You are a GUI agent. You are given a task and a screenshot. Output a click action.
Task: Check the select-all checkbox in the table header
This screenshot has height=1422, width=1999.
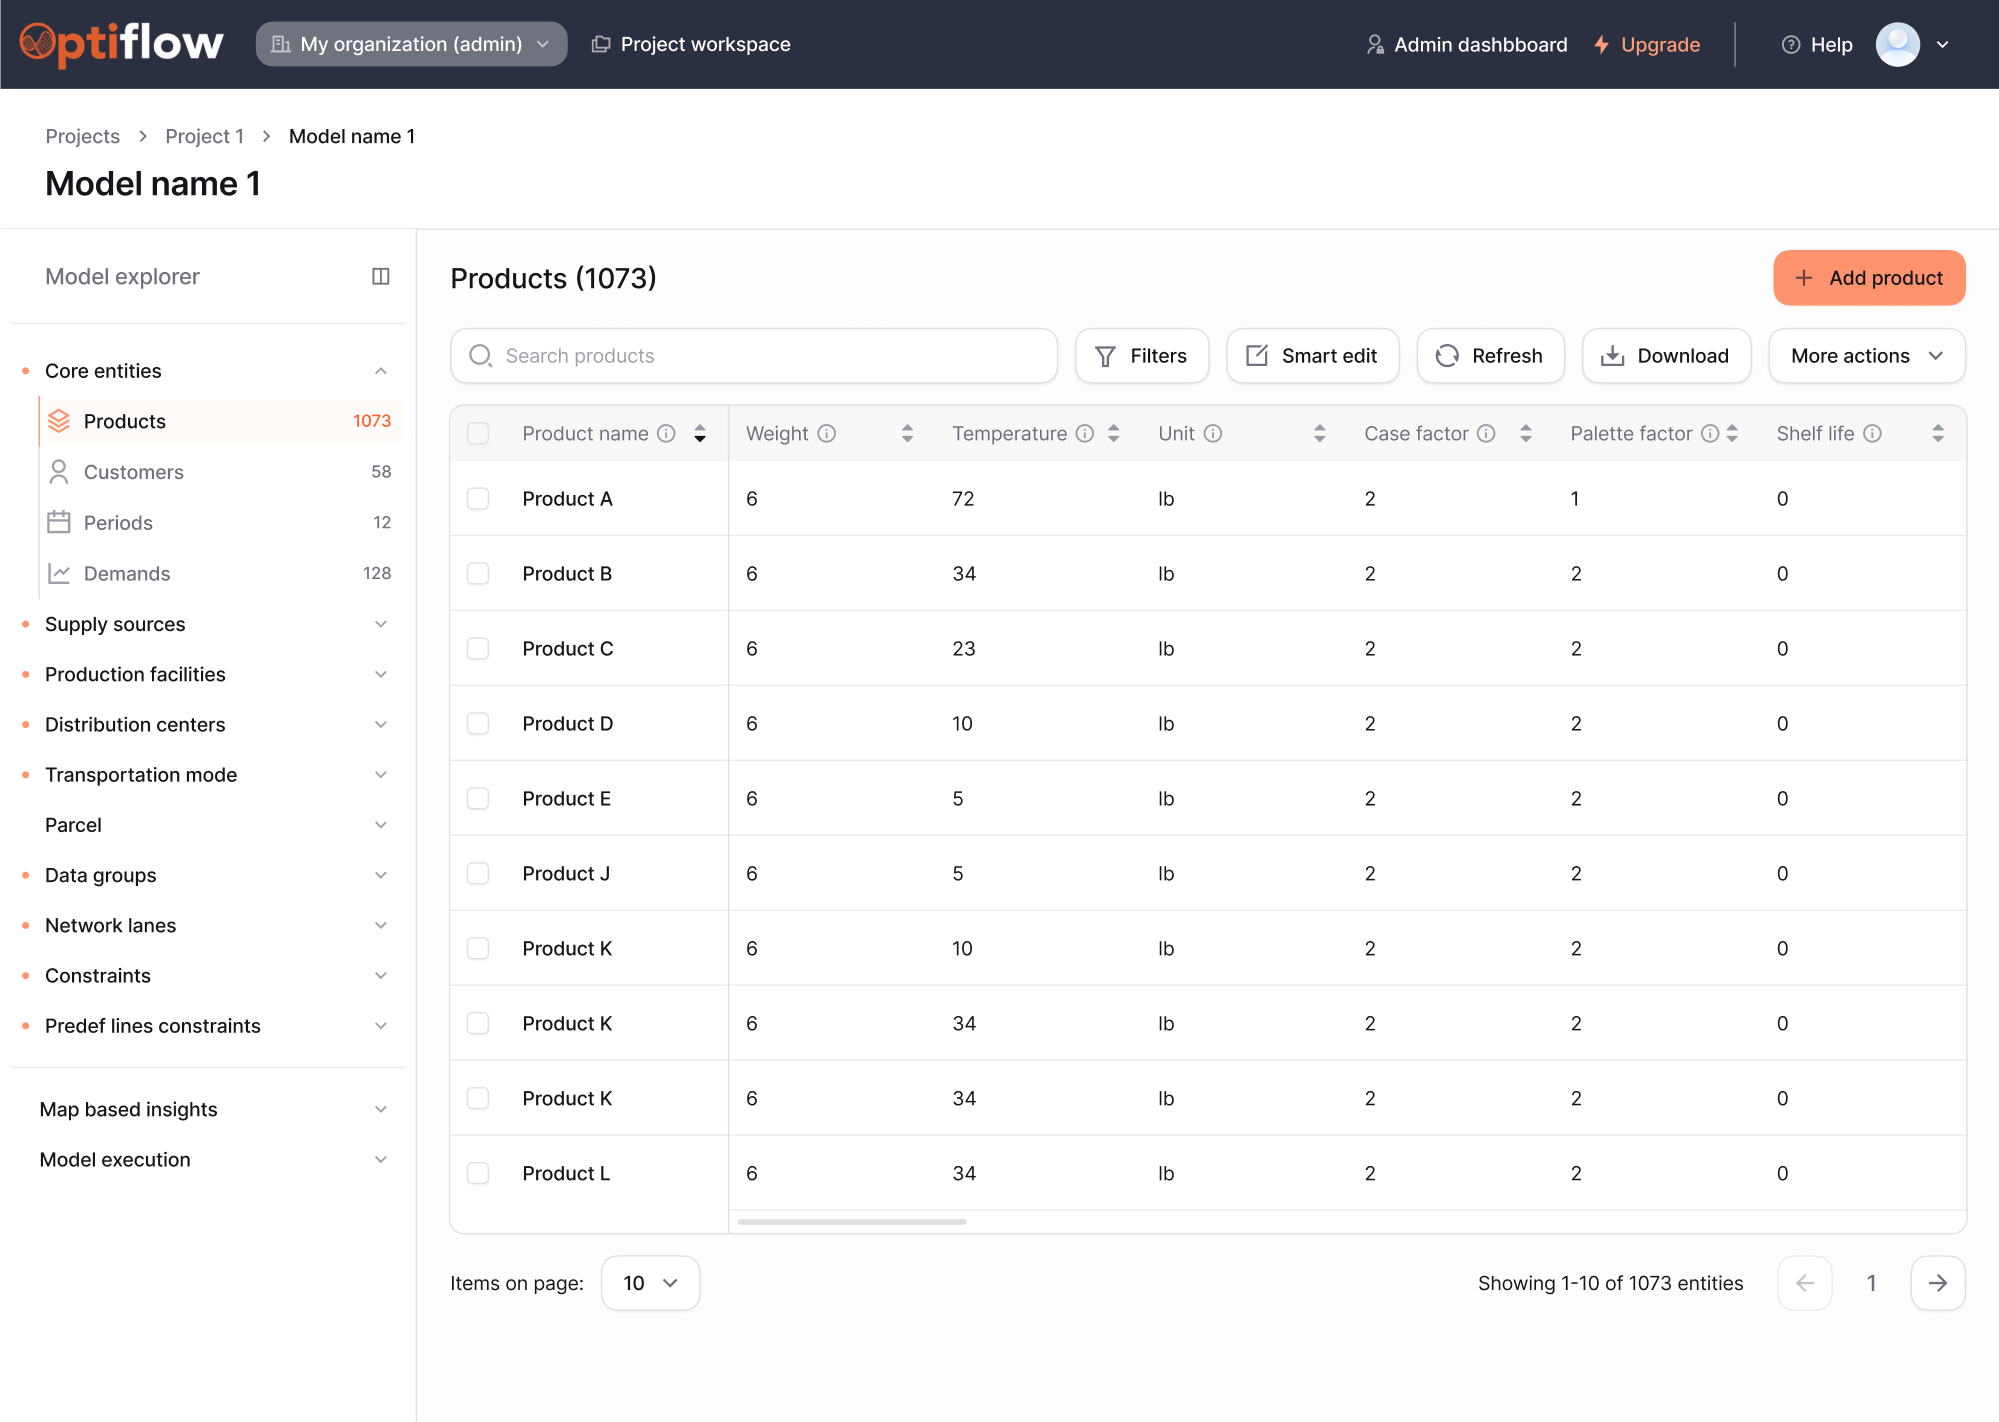[478, 433]
